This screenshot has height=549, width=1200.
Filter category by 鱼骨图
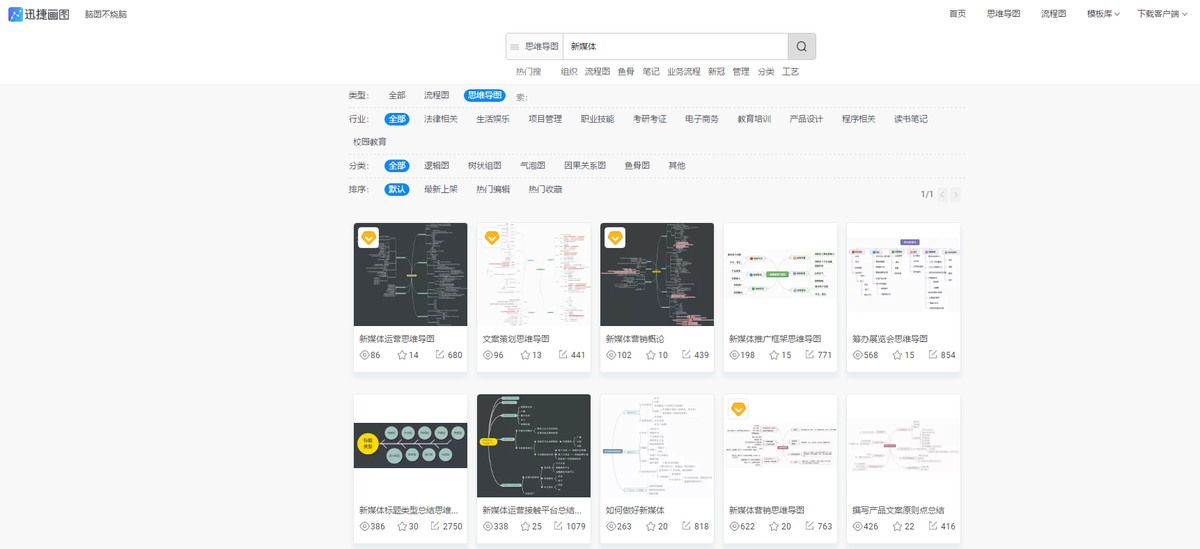click(637, 165)
